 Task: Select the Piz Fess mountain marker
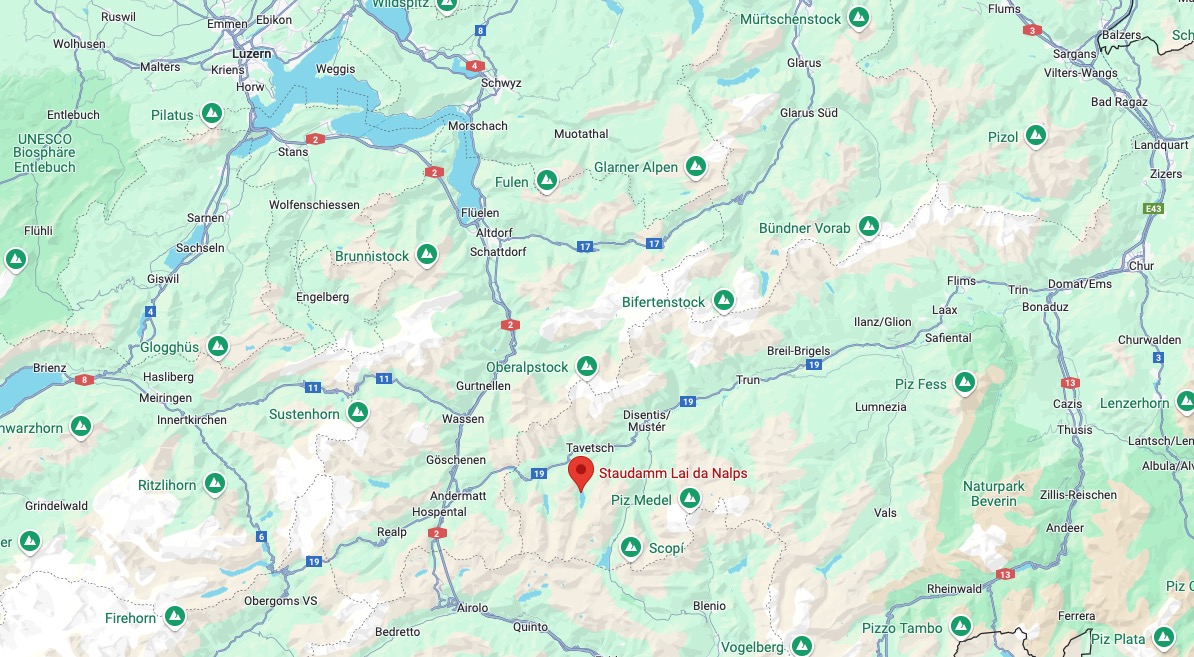coord(965,382)
